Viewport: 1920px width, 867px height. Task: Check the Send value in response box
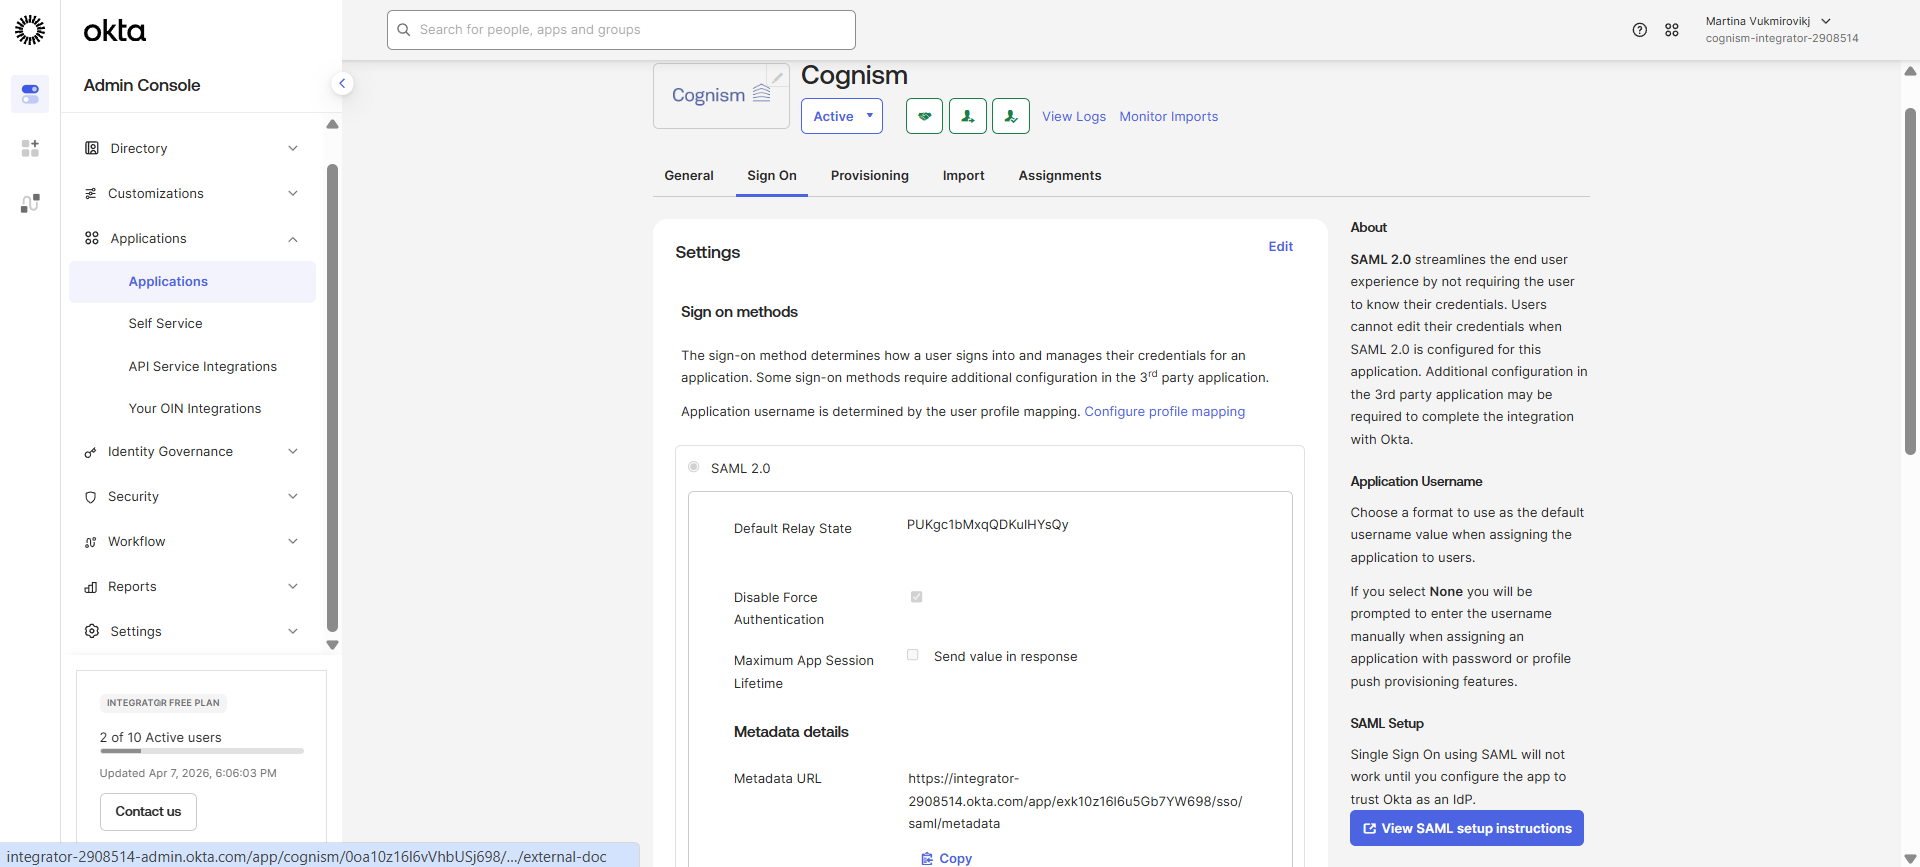[x=913, y=656]
